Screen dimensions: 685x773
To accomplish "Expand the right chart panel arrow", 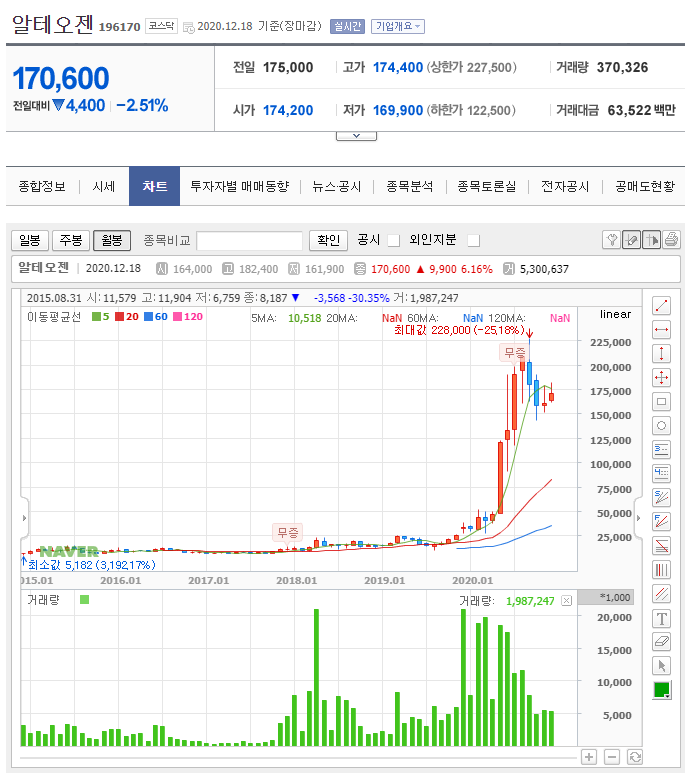I will (x=639, y=518).
